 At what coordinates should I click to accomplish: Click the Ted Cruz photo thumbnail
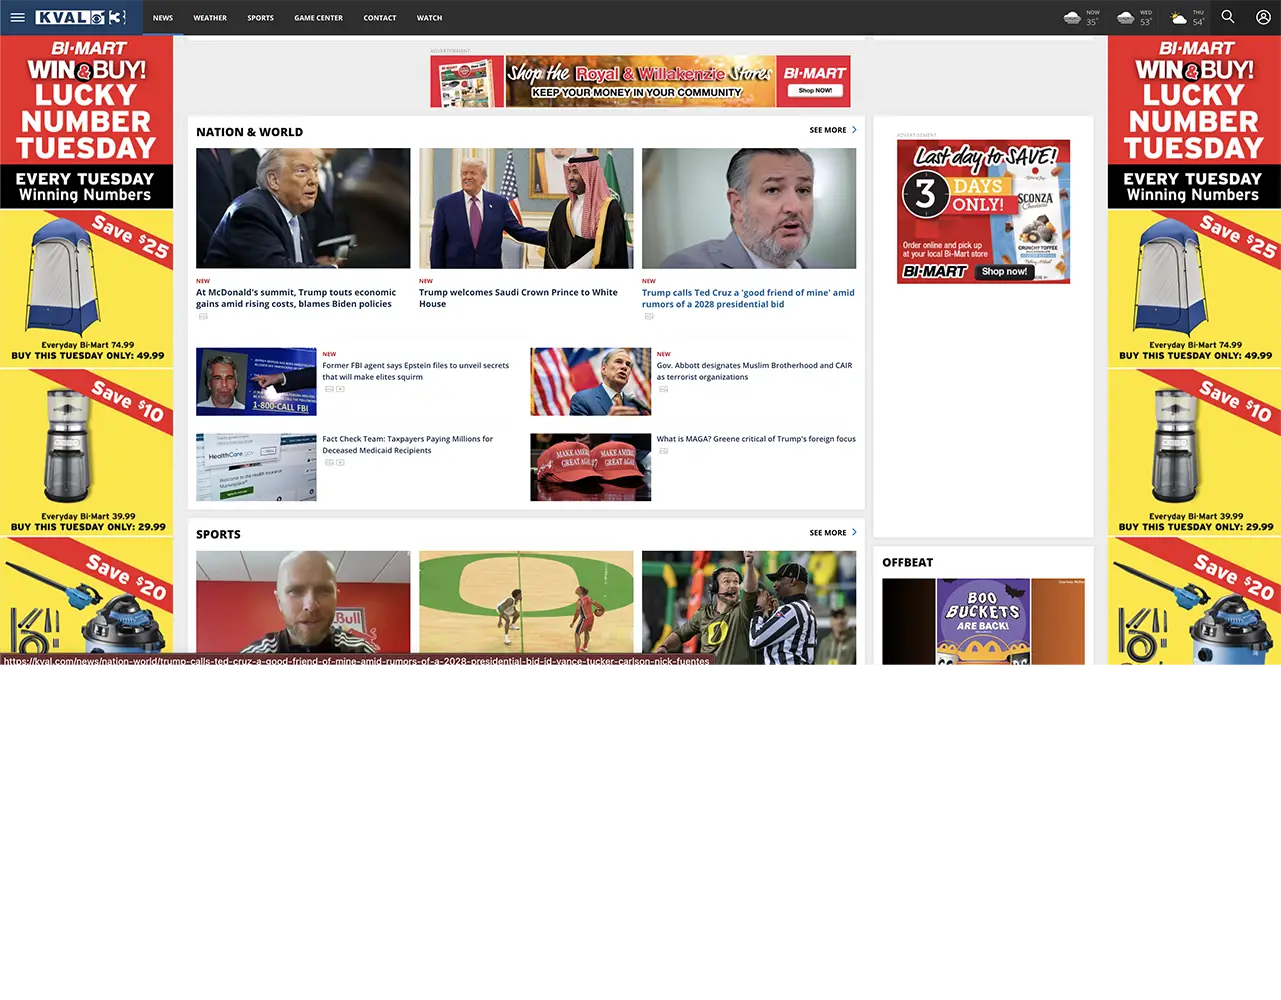(749, 208)
